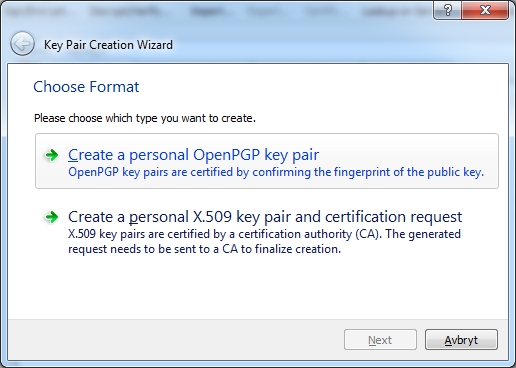Click the word OpenPGP in the first option title
516x368 pixels.
click(x=226, y=155)
